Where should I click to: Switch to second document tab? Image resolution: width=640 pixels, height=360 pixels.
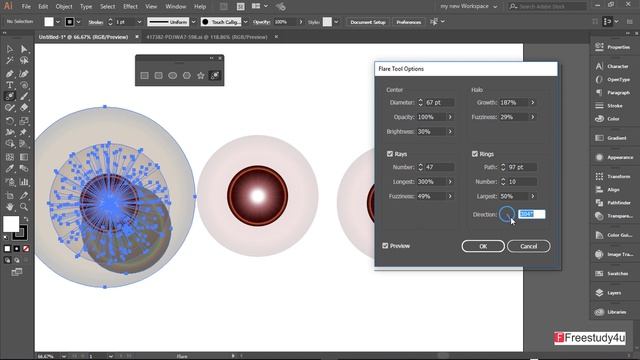[x=207, y=37]
